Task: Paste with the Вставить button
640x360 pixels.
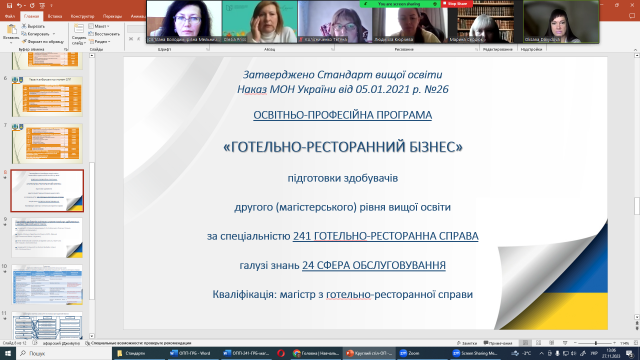Action: 11,33
